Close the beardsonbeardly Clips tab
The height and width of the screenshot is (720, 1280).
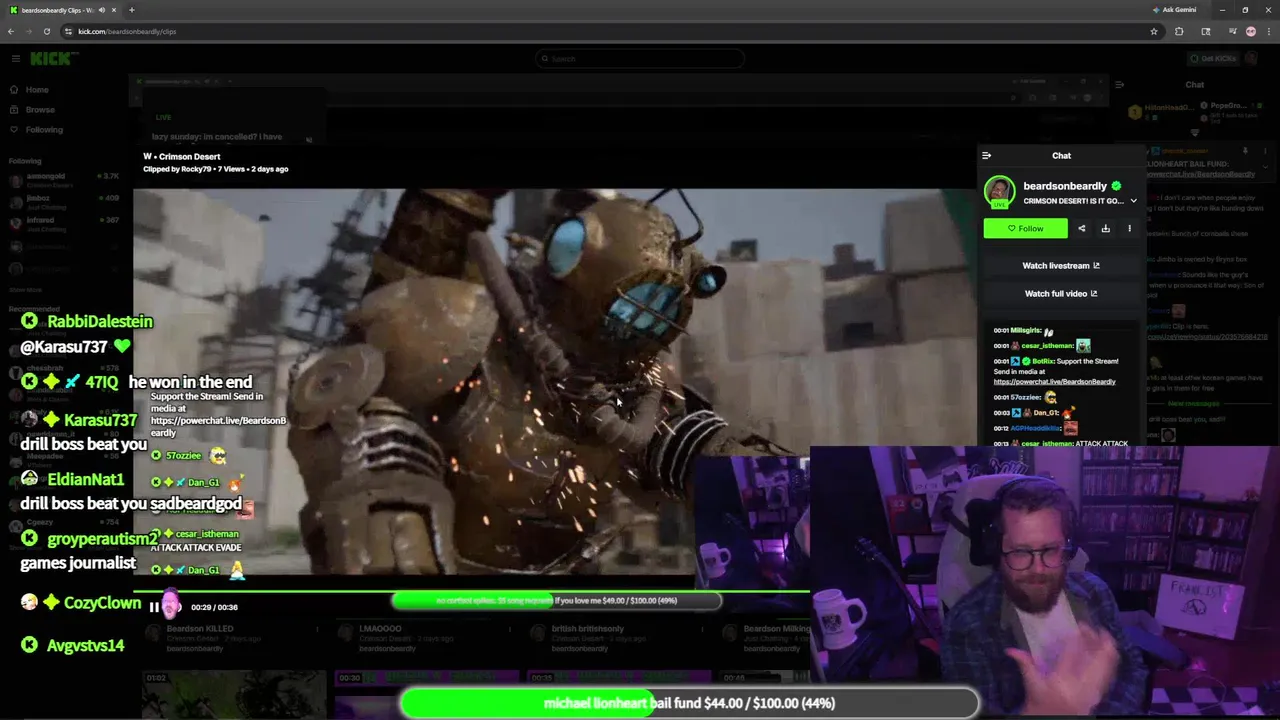coord(114,10)
